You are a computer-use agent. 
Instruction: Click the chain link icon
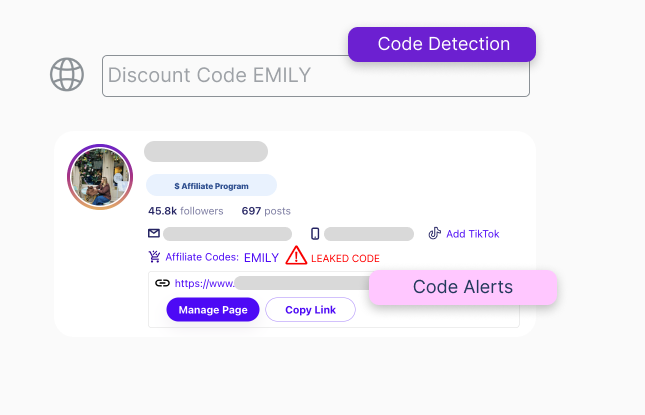click(x=162, y=283)
